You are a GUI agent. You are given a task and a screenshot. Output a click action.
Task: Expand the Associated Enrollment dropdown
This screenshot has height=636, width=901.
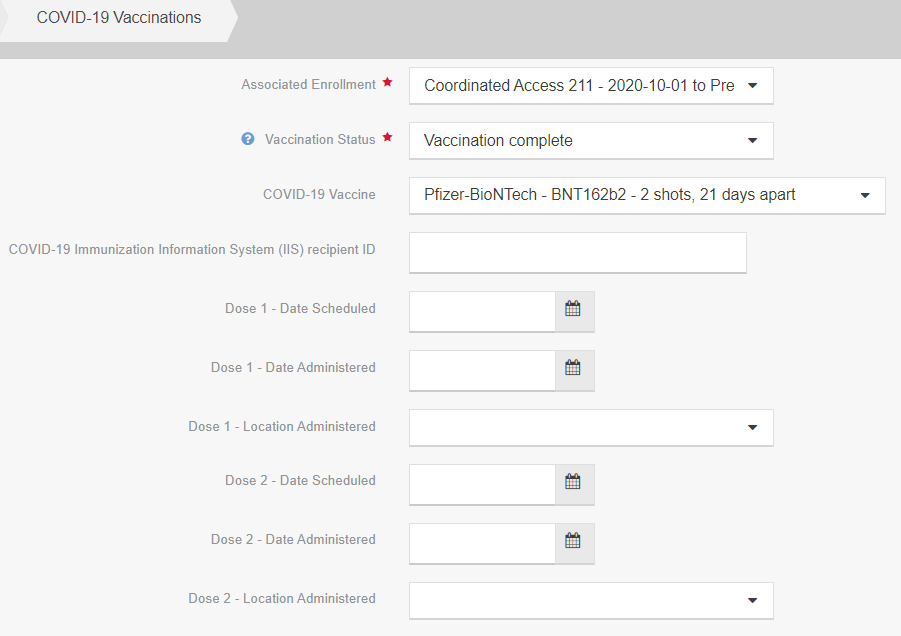coord(590,86)
